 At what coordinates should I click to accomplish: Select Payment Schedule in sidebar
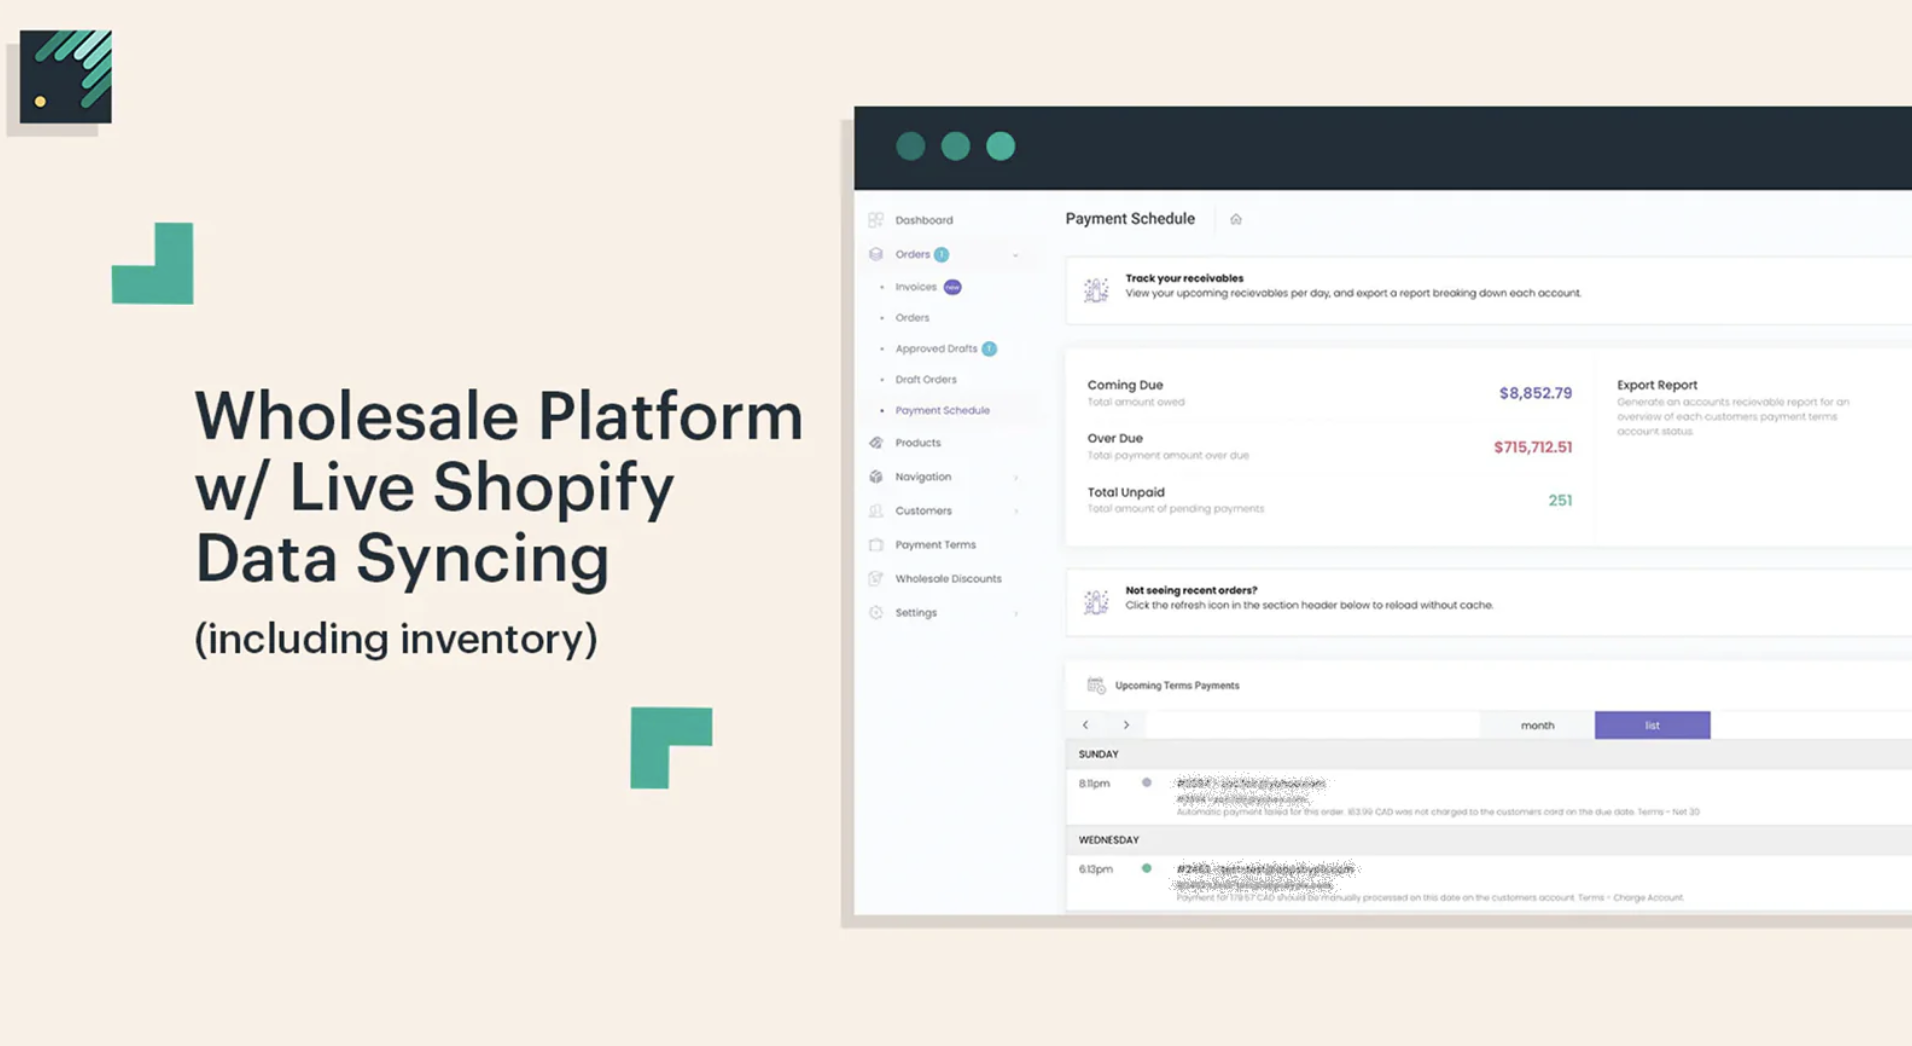942,411
